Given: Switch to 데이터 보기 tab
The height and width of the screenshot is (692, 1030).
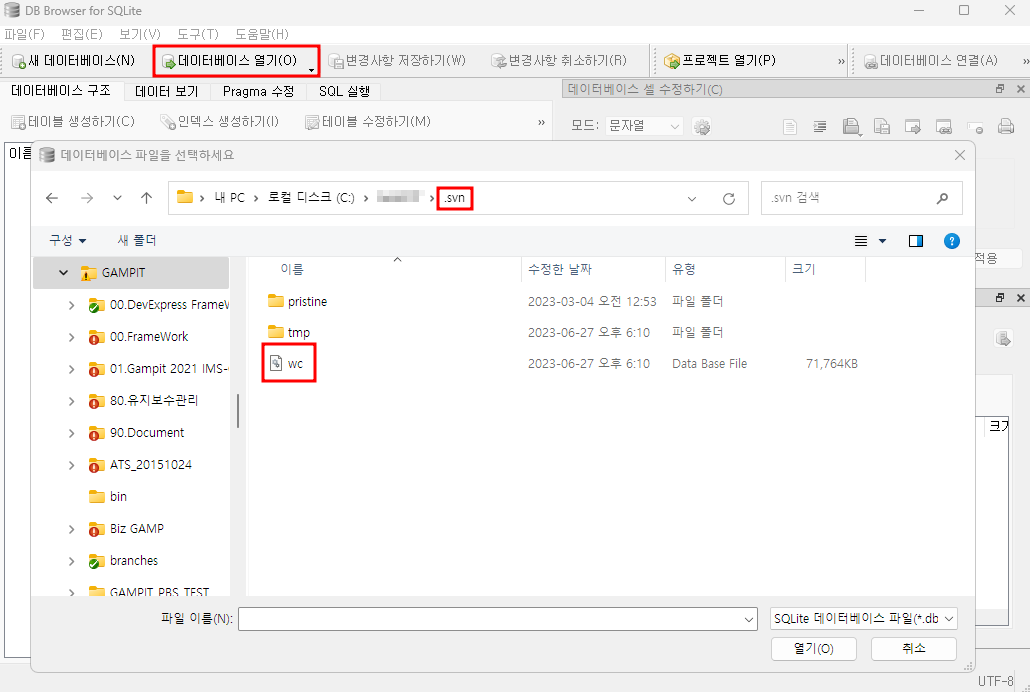Looking at the screenshot, I should tap(166, 91).
